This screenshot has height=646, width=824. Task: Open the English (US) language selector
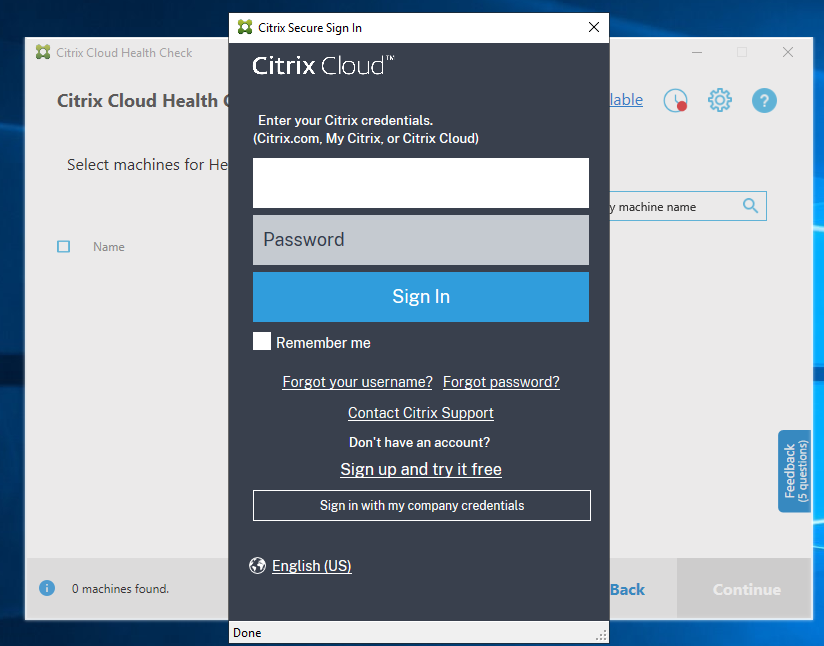click(x=312, y=566)
